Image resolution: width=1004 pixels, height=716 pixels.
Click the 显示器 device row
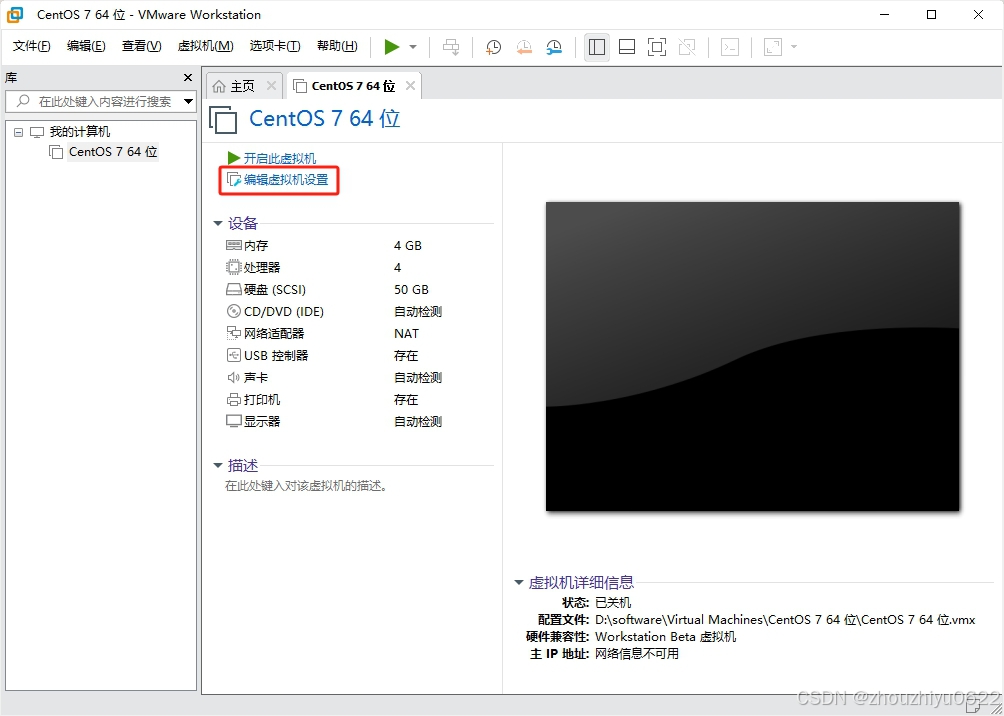(359, 421)
